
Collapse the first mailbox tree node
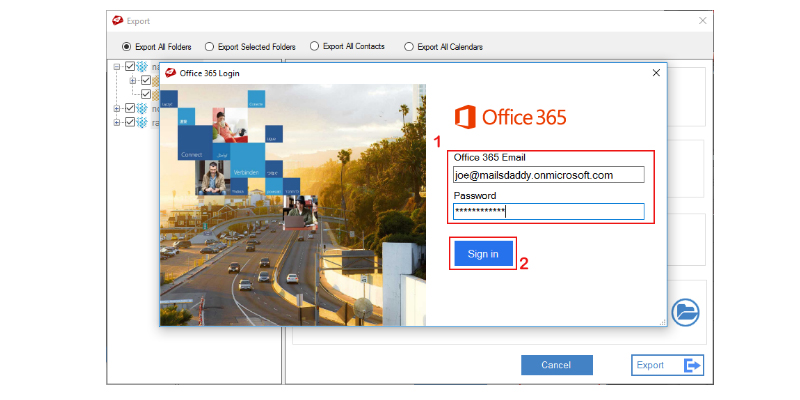coord(117,67)
